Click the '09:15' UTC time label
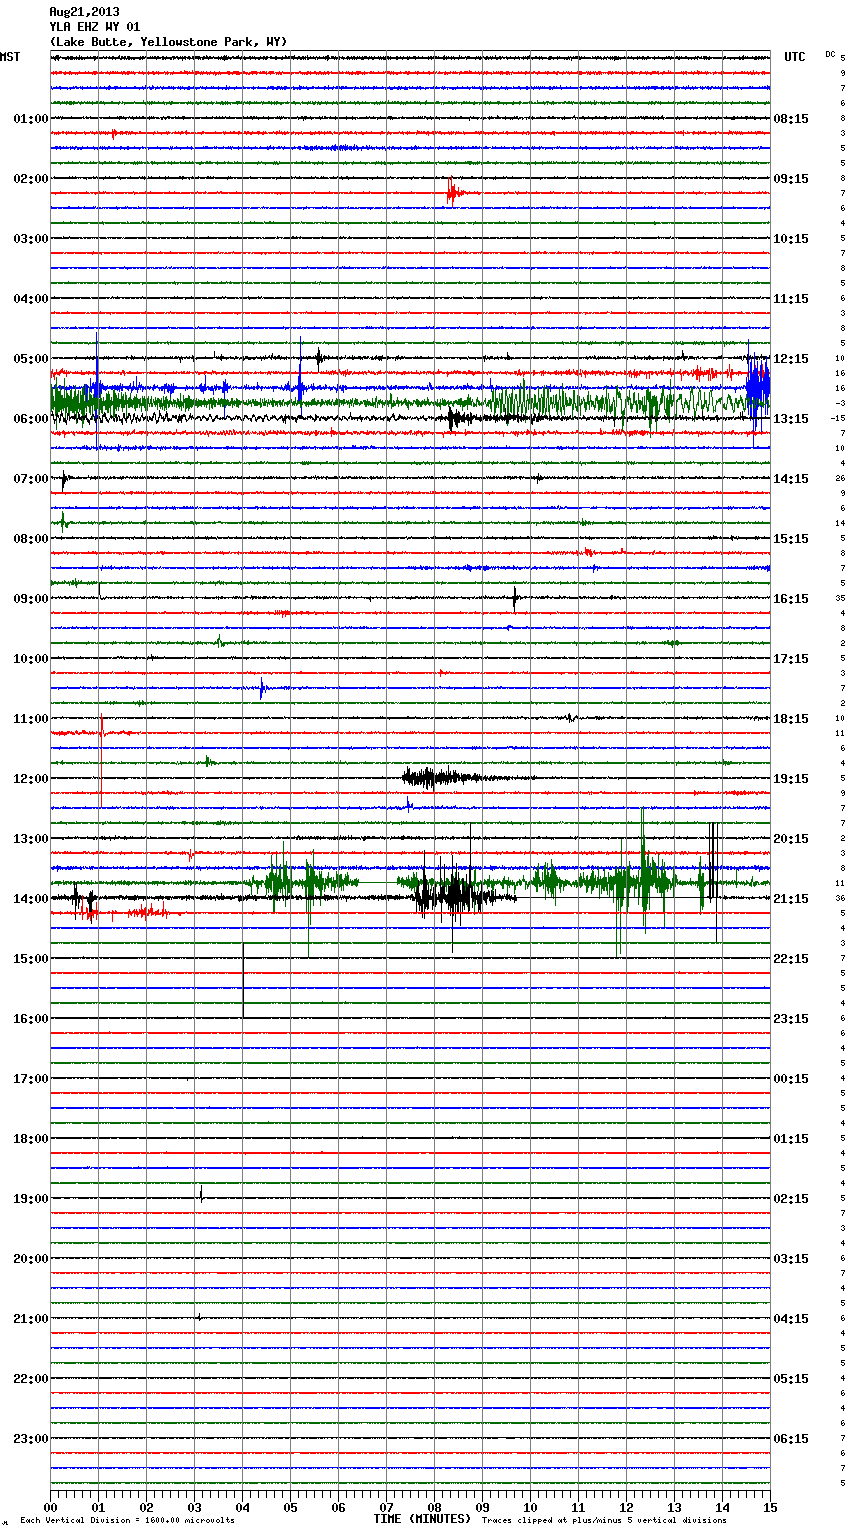 791,179
